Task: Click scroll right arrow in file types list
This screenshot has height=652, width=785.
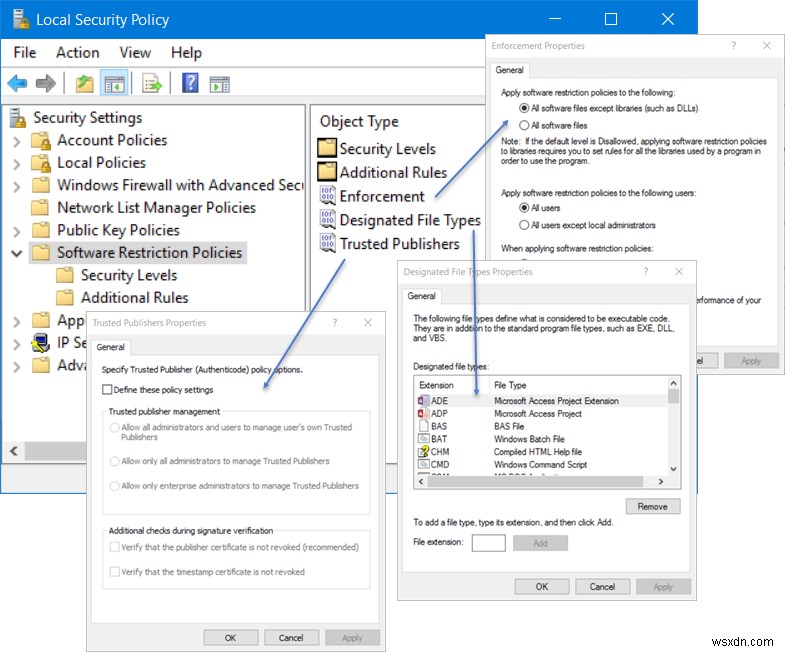Action: point(661,481)
